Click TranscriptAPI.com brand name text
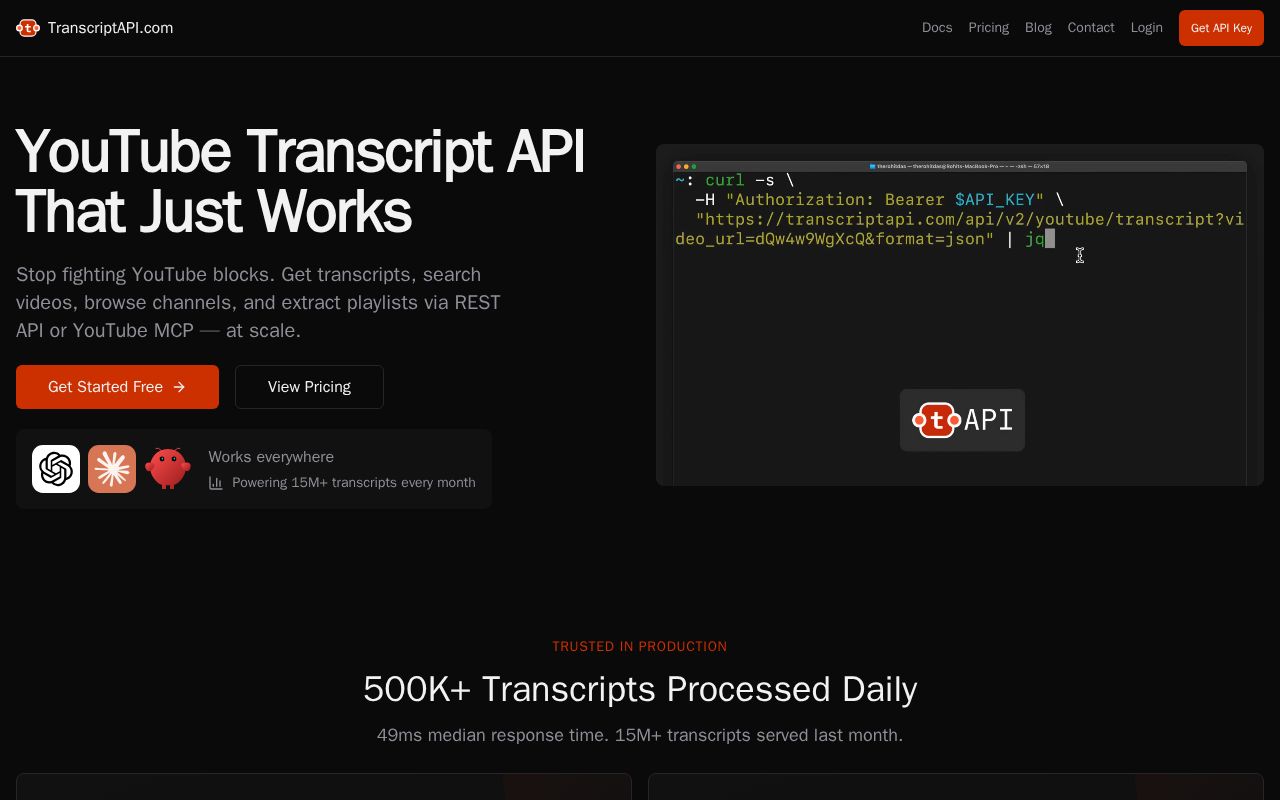The image size is (1280, 800). (110, 28)
